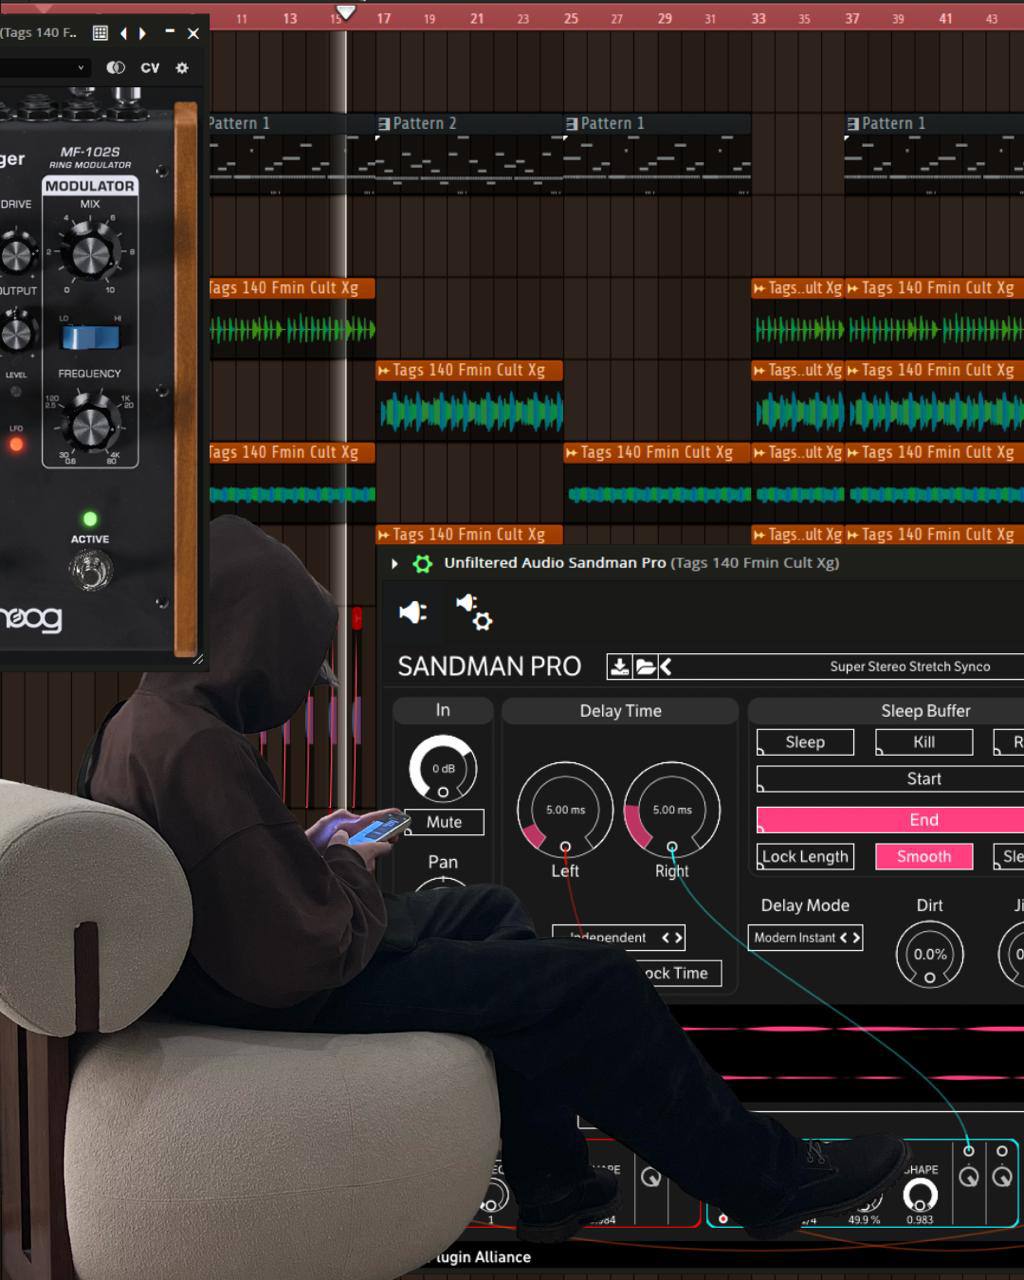The image size is (1024, 1280).
Task: Open the preset dropdown in Moog window
Action: pyautogui.click(x=45, y=68)
